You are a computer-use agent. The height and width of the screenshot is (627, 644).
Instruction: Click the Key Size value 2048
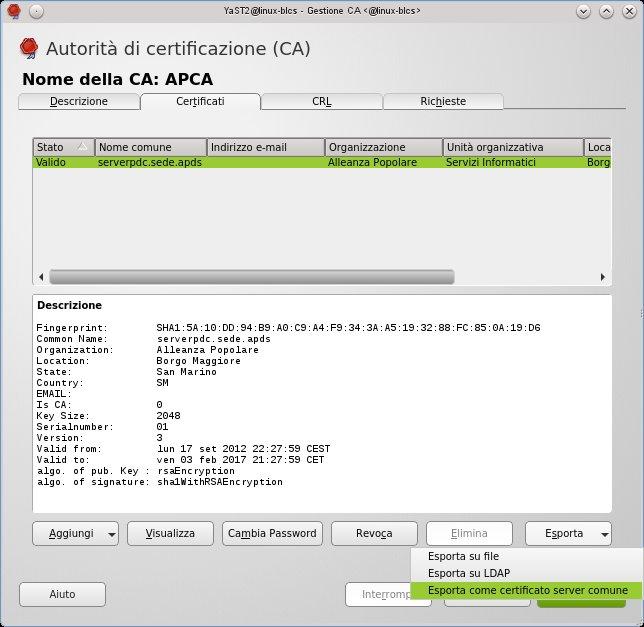pyautogui.click(x=168, y=416)
